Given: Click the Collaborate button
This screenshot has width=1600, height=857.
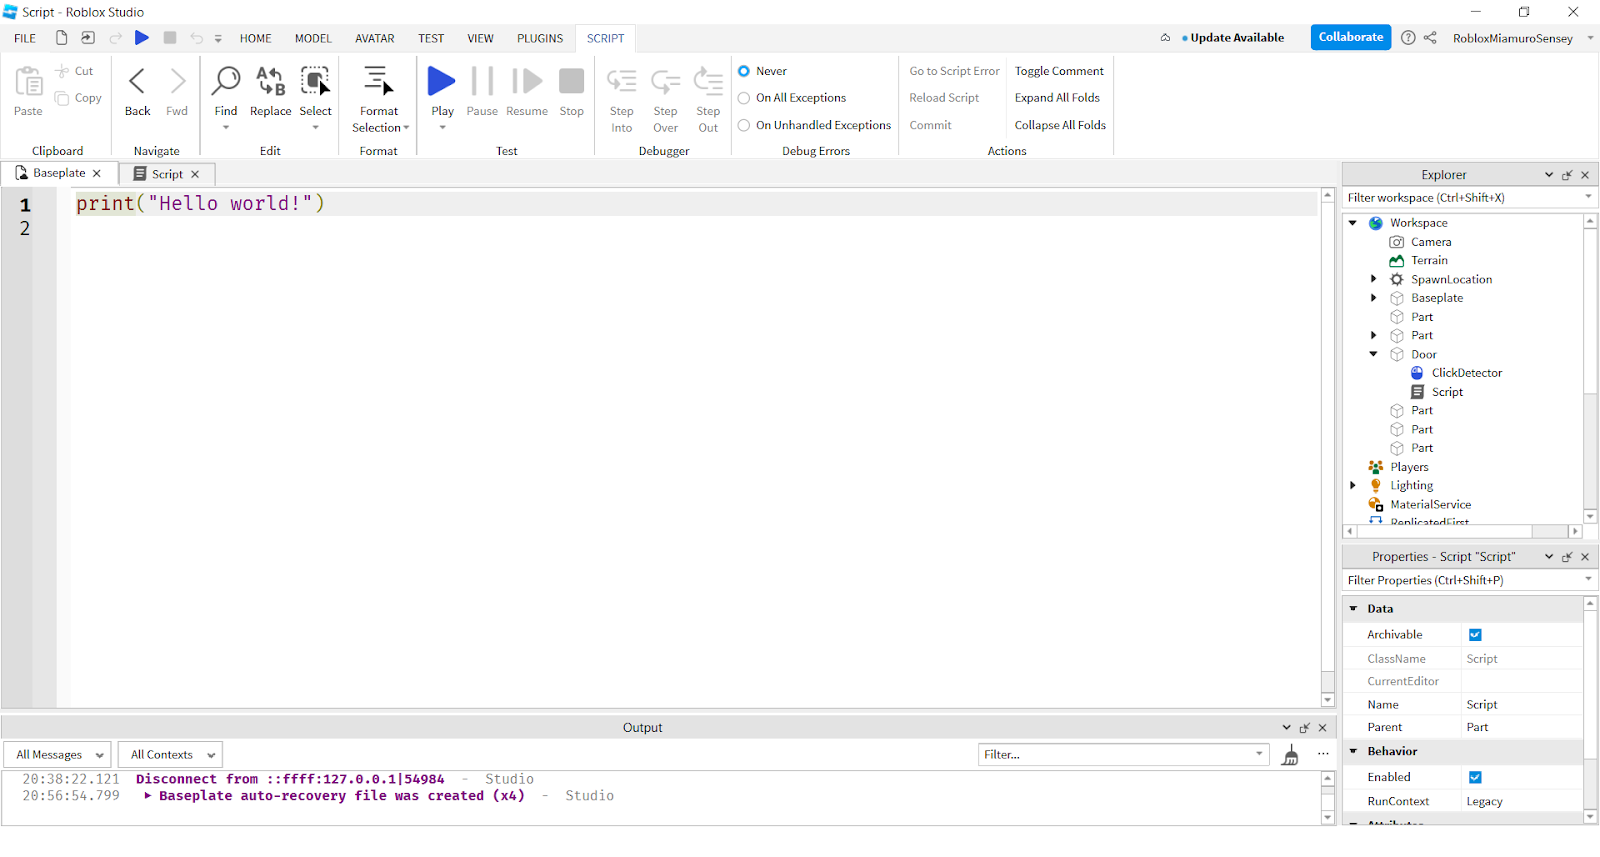Looking at the screenshot, I should pyautogui.click(x=1350, y=37).
